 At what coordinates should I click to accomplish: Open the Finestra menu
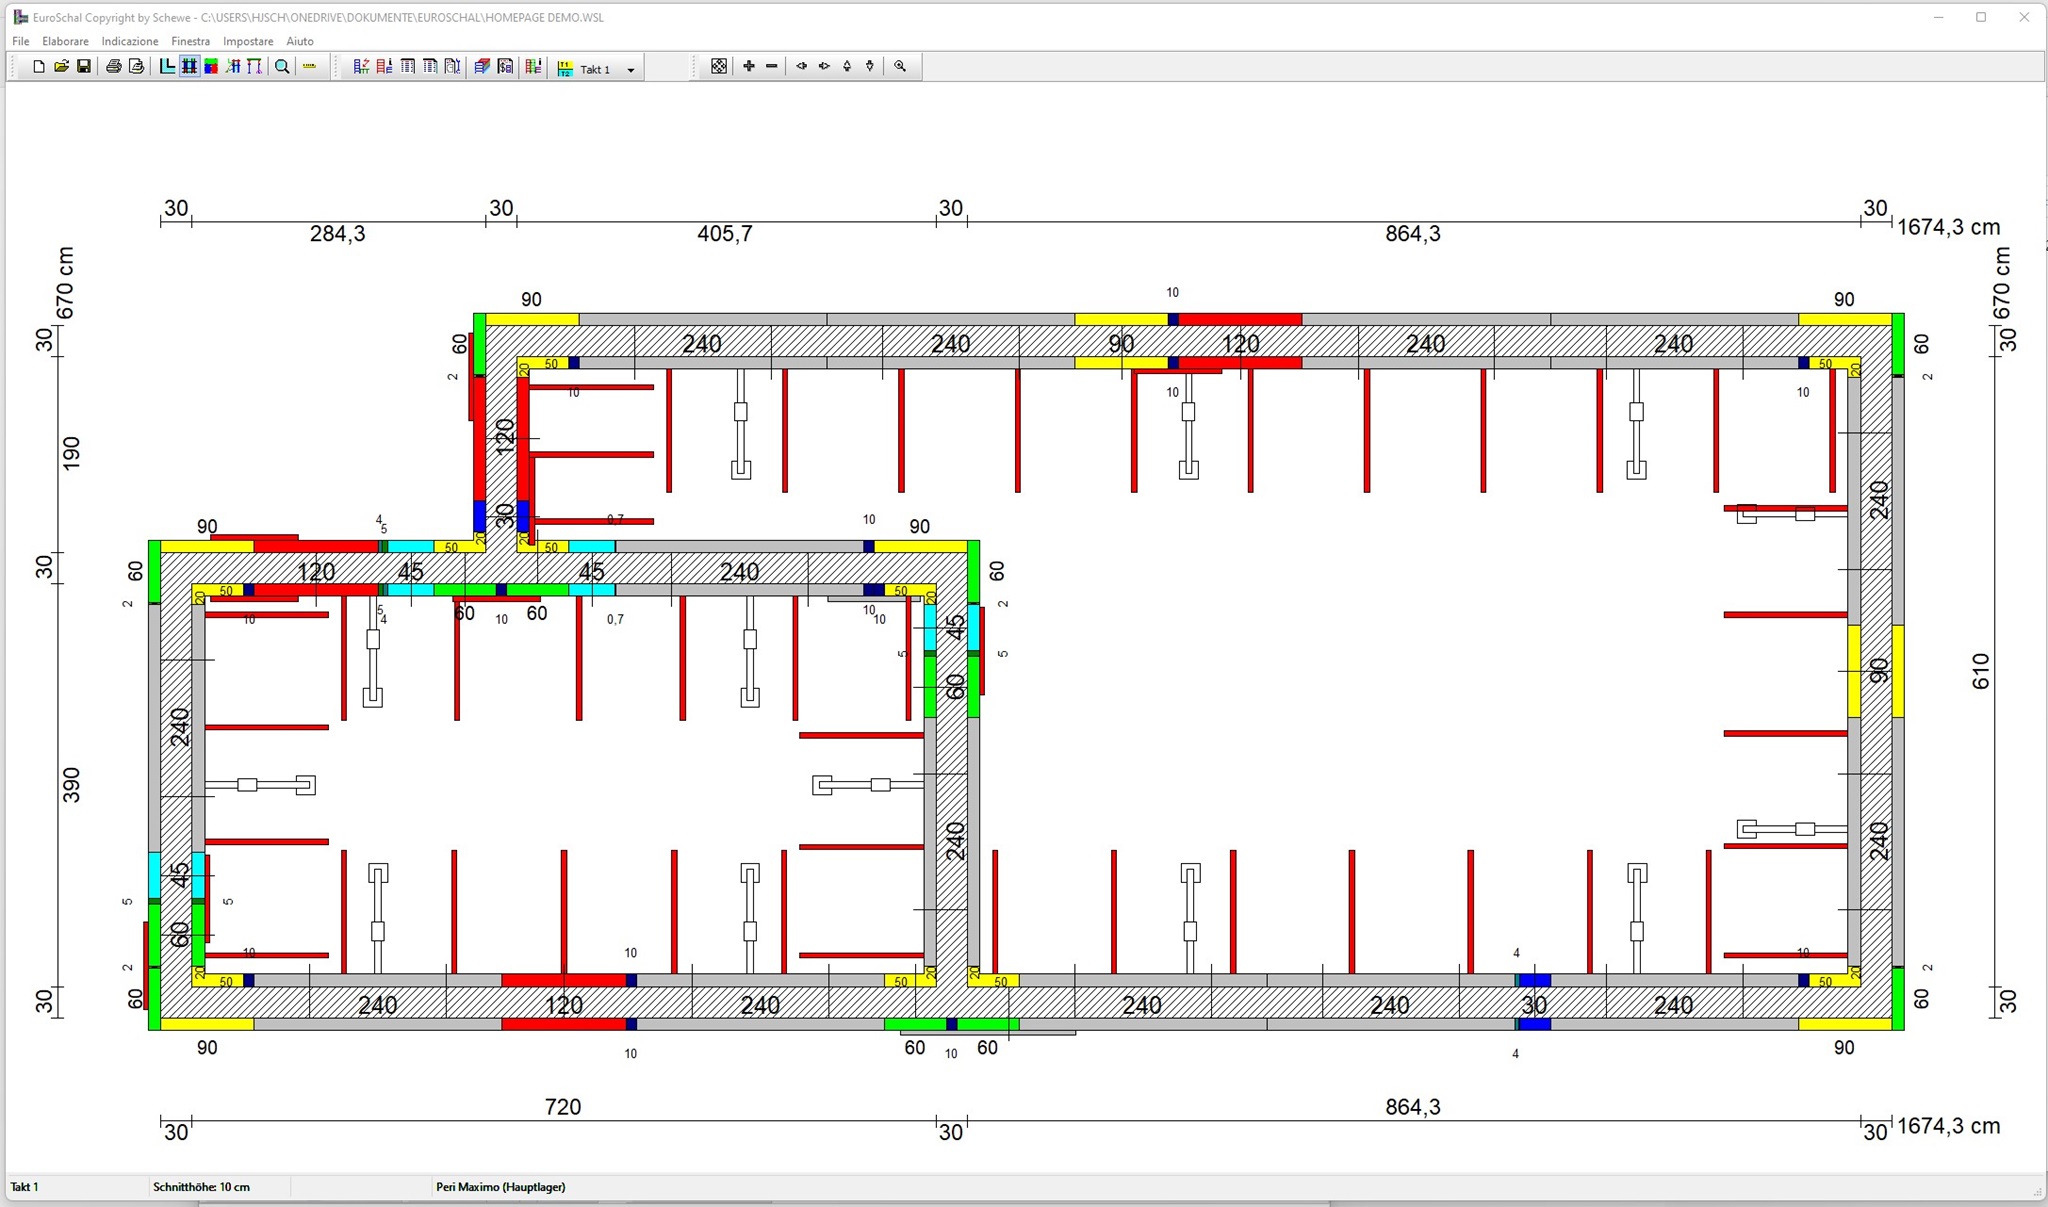click(190, 41)
